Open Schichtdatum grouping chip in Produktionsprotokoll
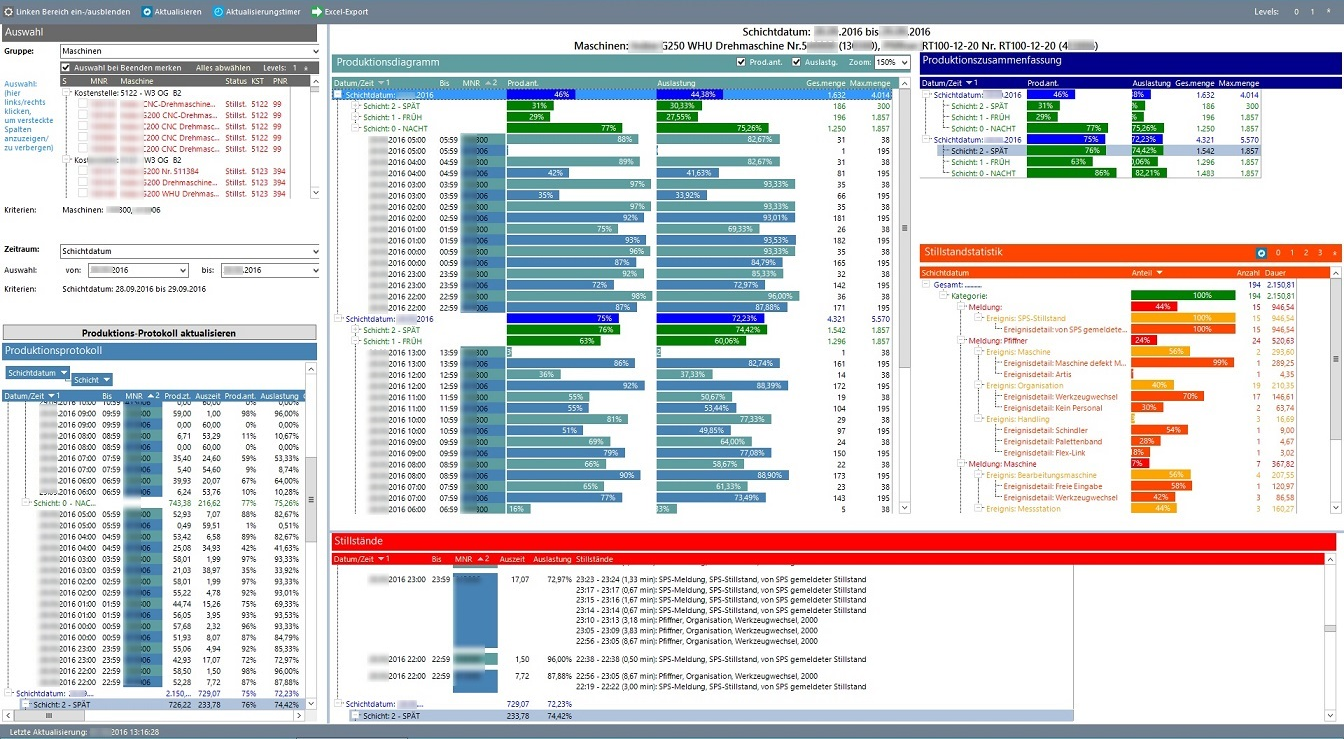Screen dimensions: 1344x739 37,372
